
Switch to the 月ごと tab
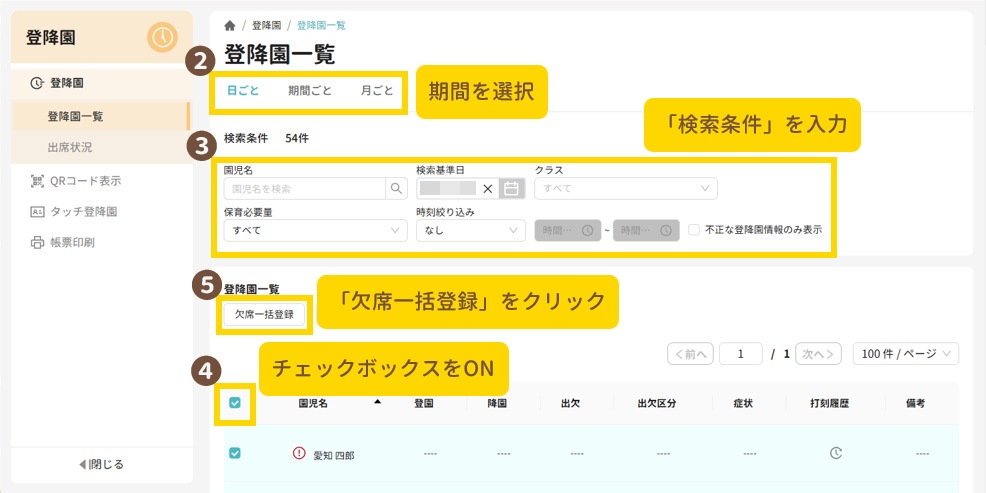pos(377,90)
